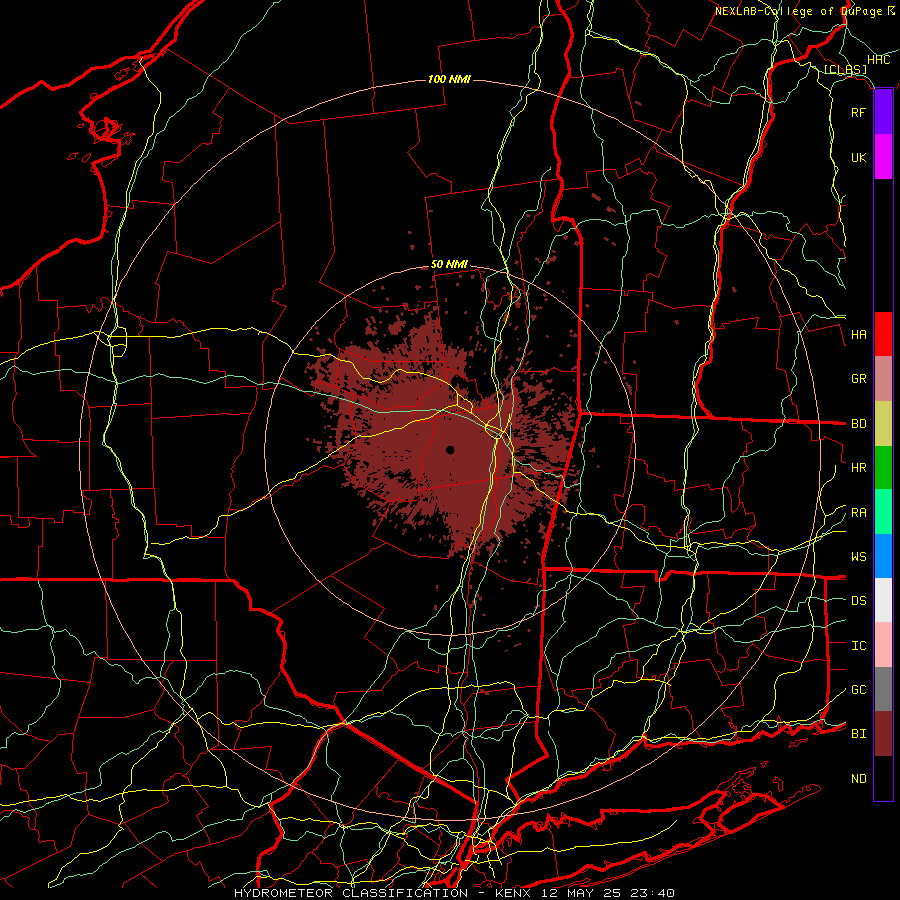Click the BD legend label
Image resolution: width=900 pixels, height=900 pixels.
coord(858,424)
